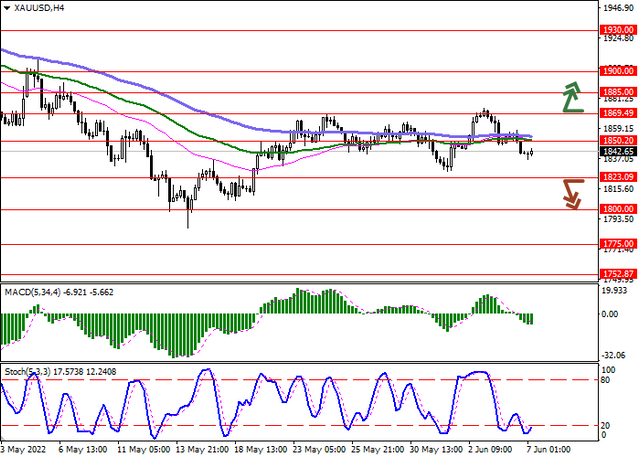Select the 1885.00 price level label

tap(618, 92)
